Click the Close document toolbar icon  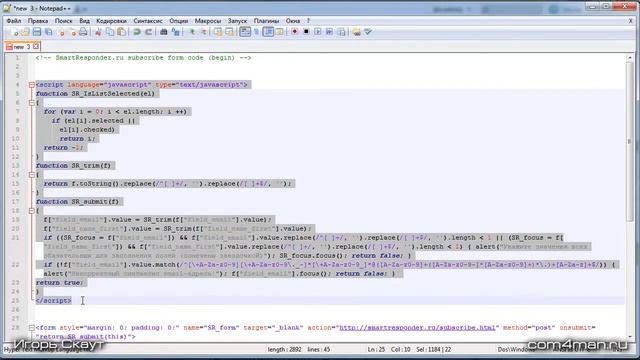pyautogui.click(x=61, y=32)
